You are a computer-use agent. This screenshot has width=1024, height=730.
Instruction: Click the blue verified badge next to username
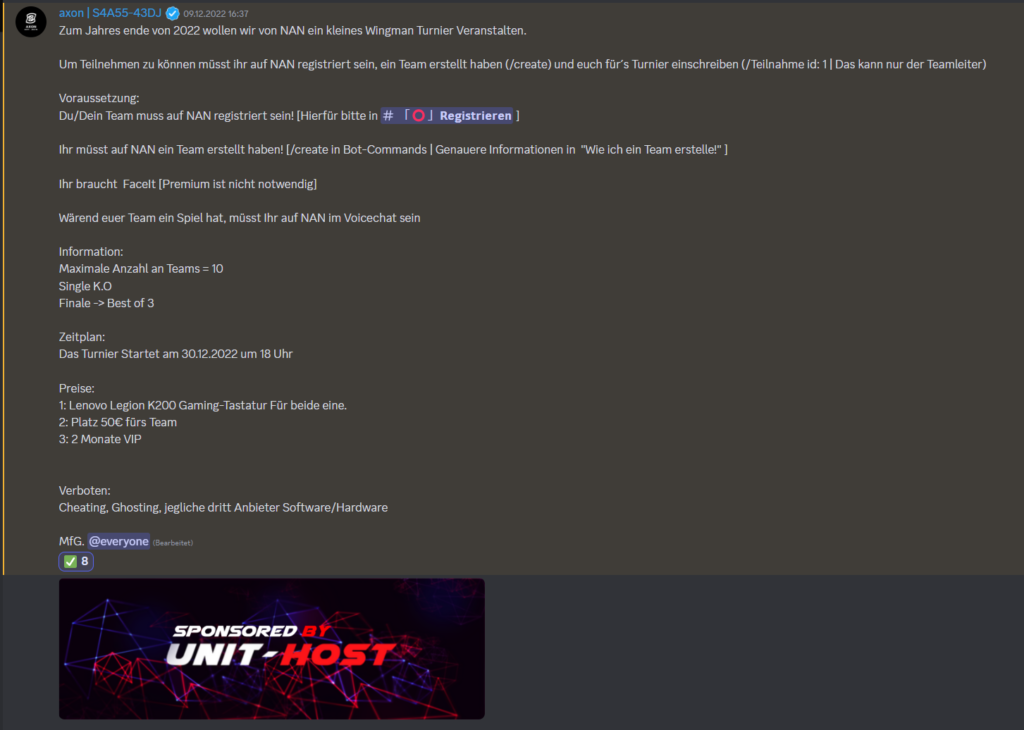point(172,13)
